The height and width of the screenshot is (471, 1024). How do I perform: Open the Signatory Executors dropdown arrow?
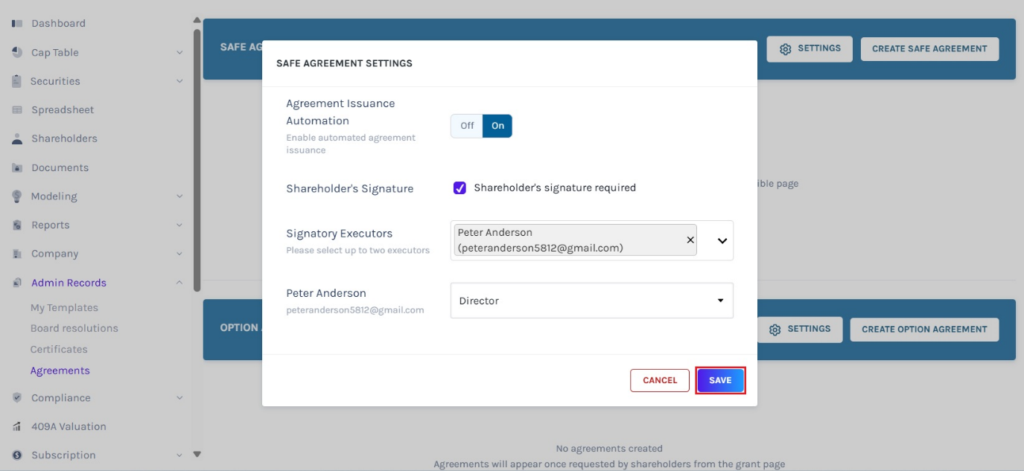click(722, 240)
